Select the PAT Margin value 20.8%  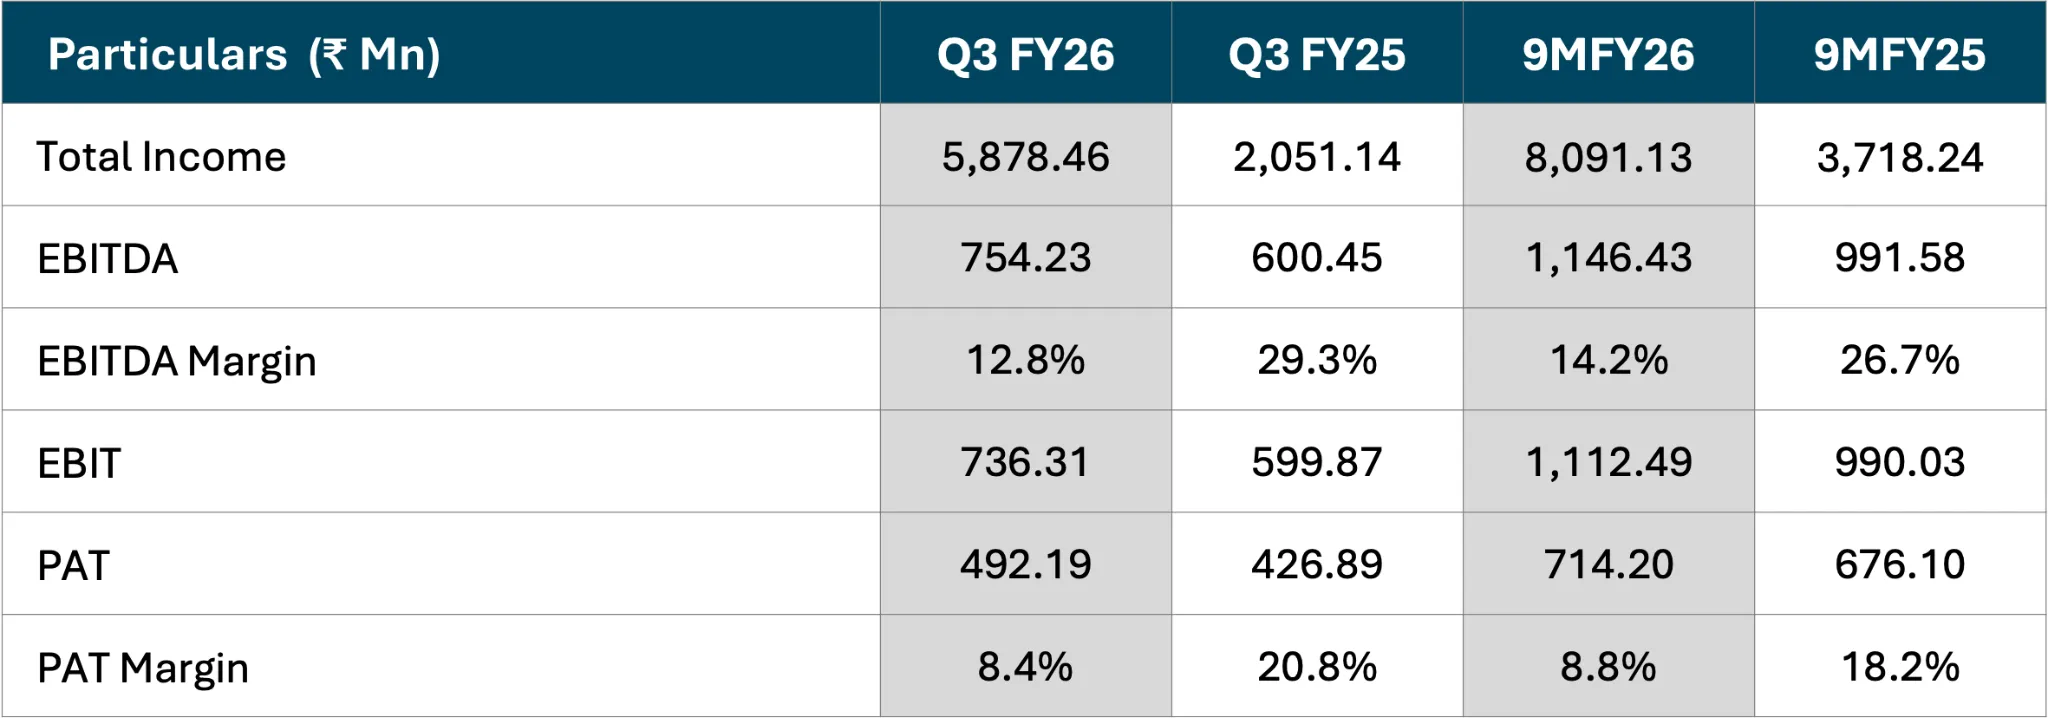point(1317,667)
